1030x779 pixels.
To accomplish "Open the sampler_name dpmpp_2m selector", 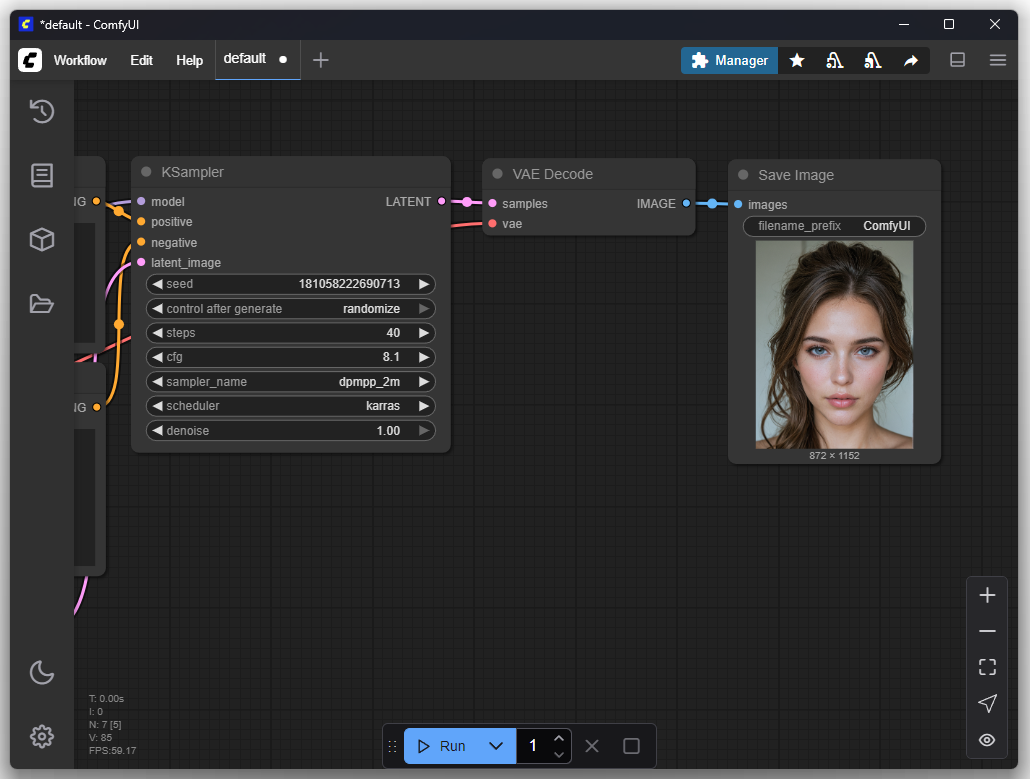I will coord(290,381).
